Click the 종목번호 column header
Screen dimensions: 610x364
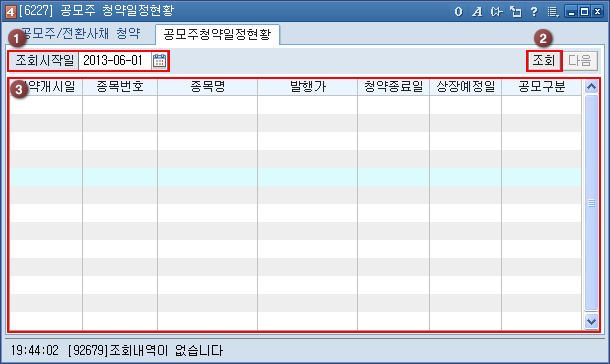tap(120, 87)
